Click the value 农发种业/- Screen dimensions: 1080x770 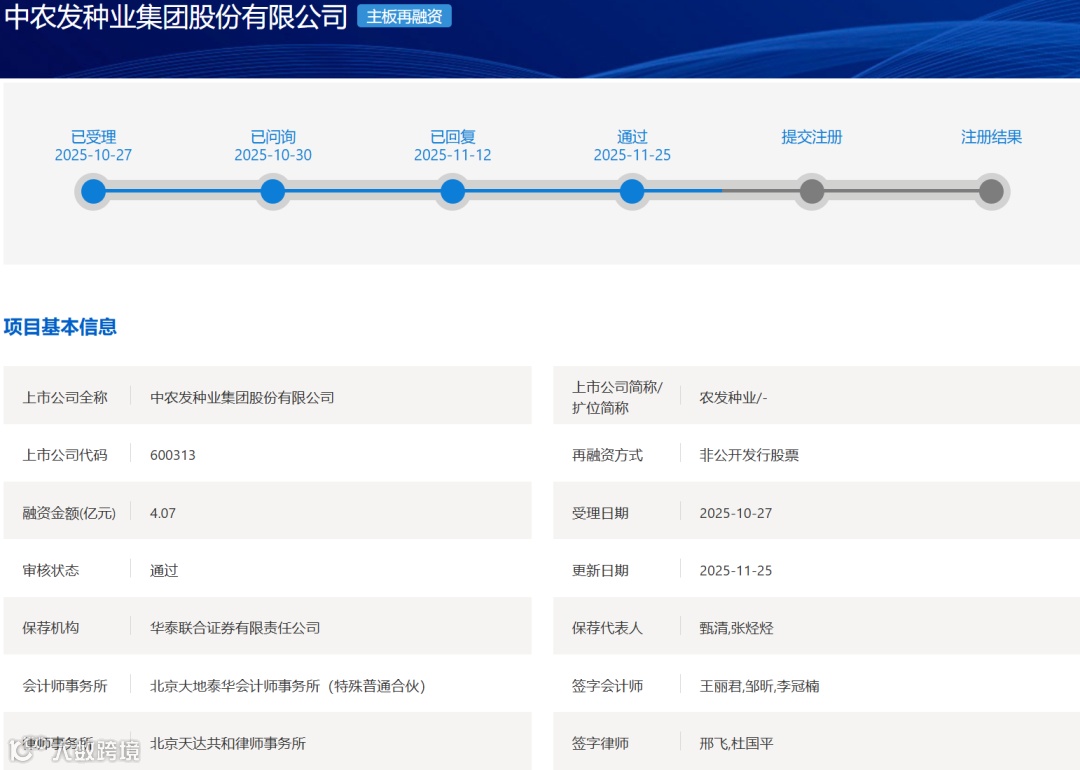pos(733,397)
